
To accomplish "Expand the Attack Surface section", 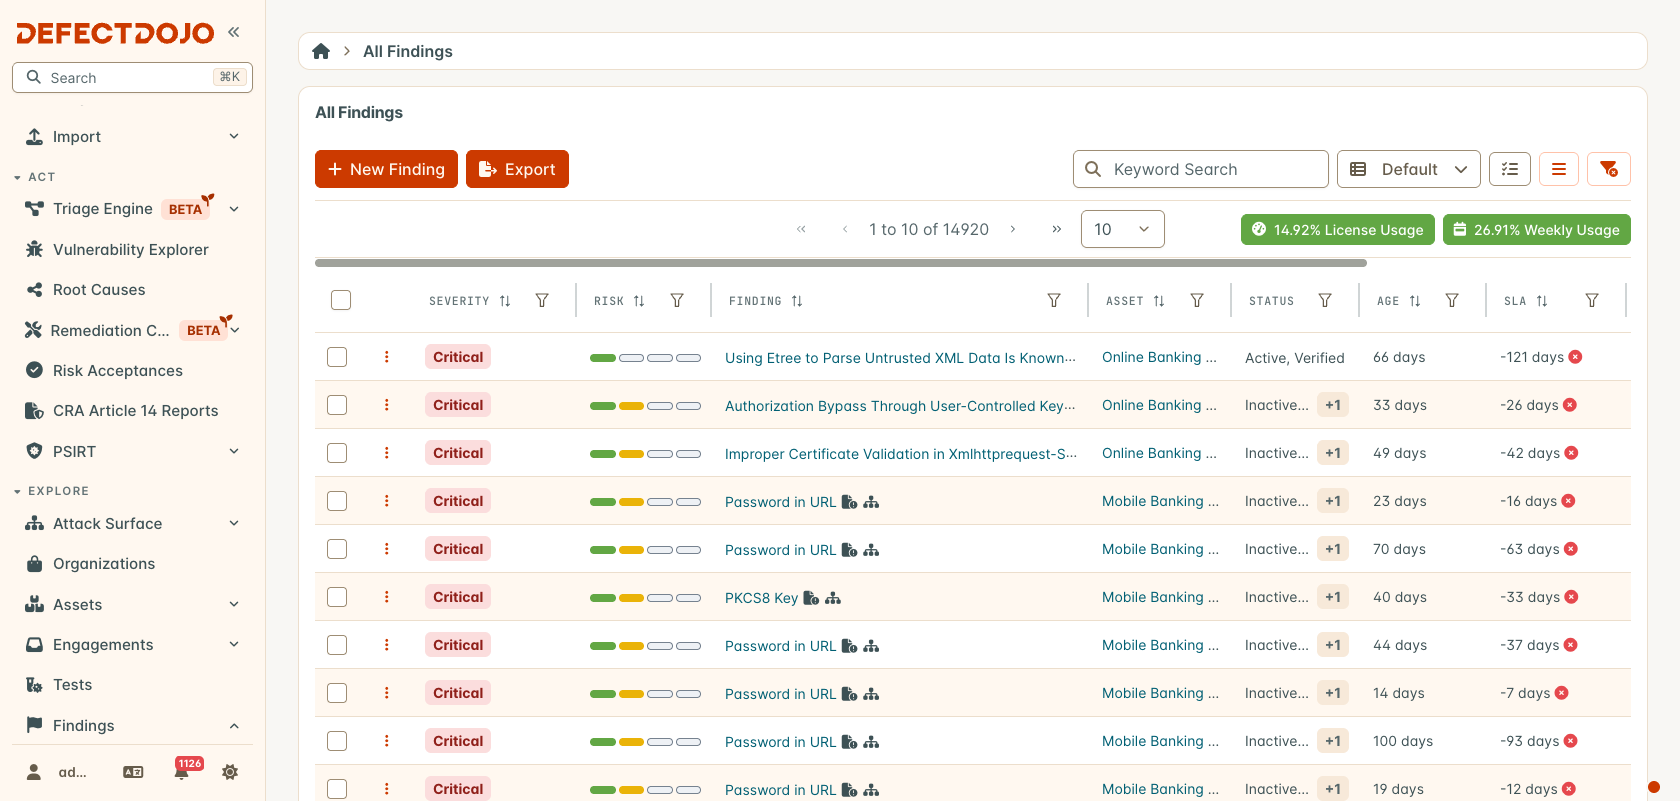I will [x=133, y=524].
